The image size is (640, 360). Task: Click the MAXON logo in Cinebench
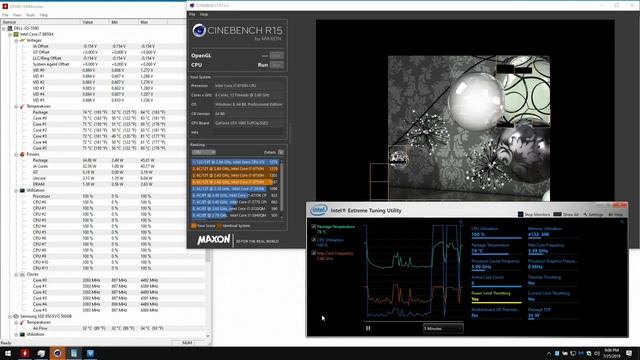tap(214, 240)
